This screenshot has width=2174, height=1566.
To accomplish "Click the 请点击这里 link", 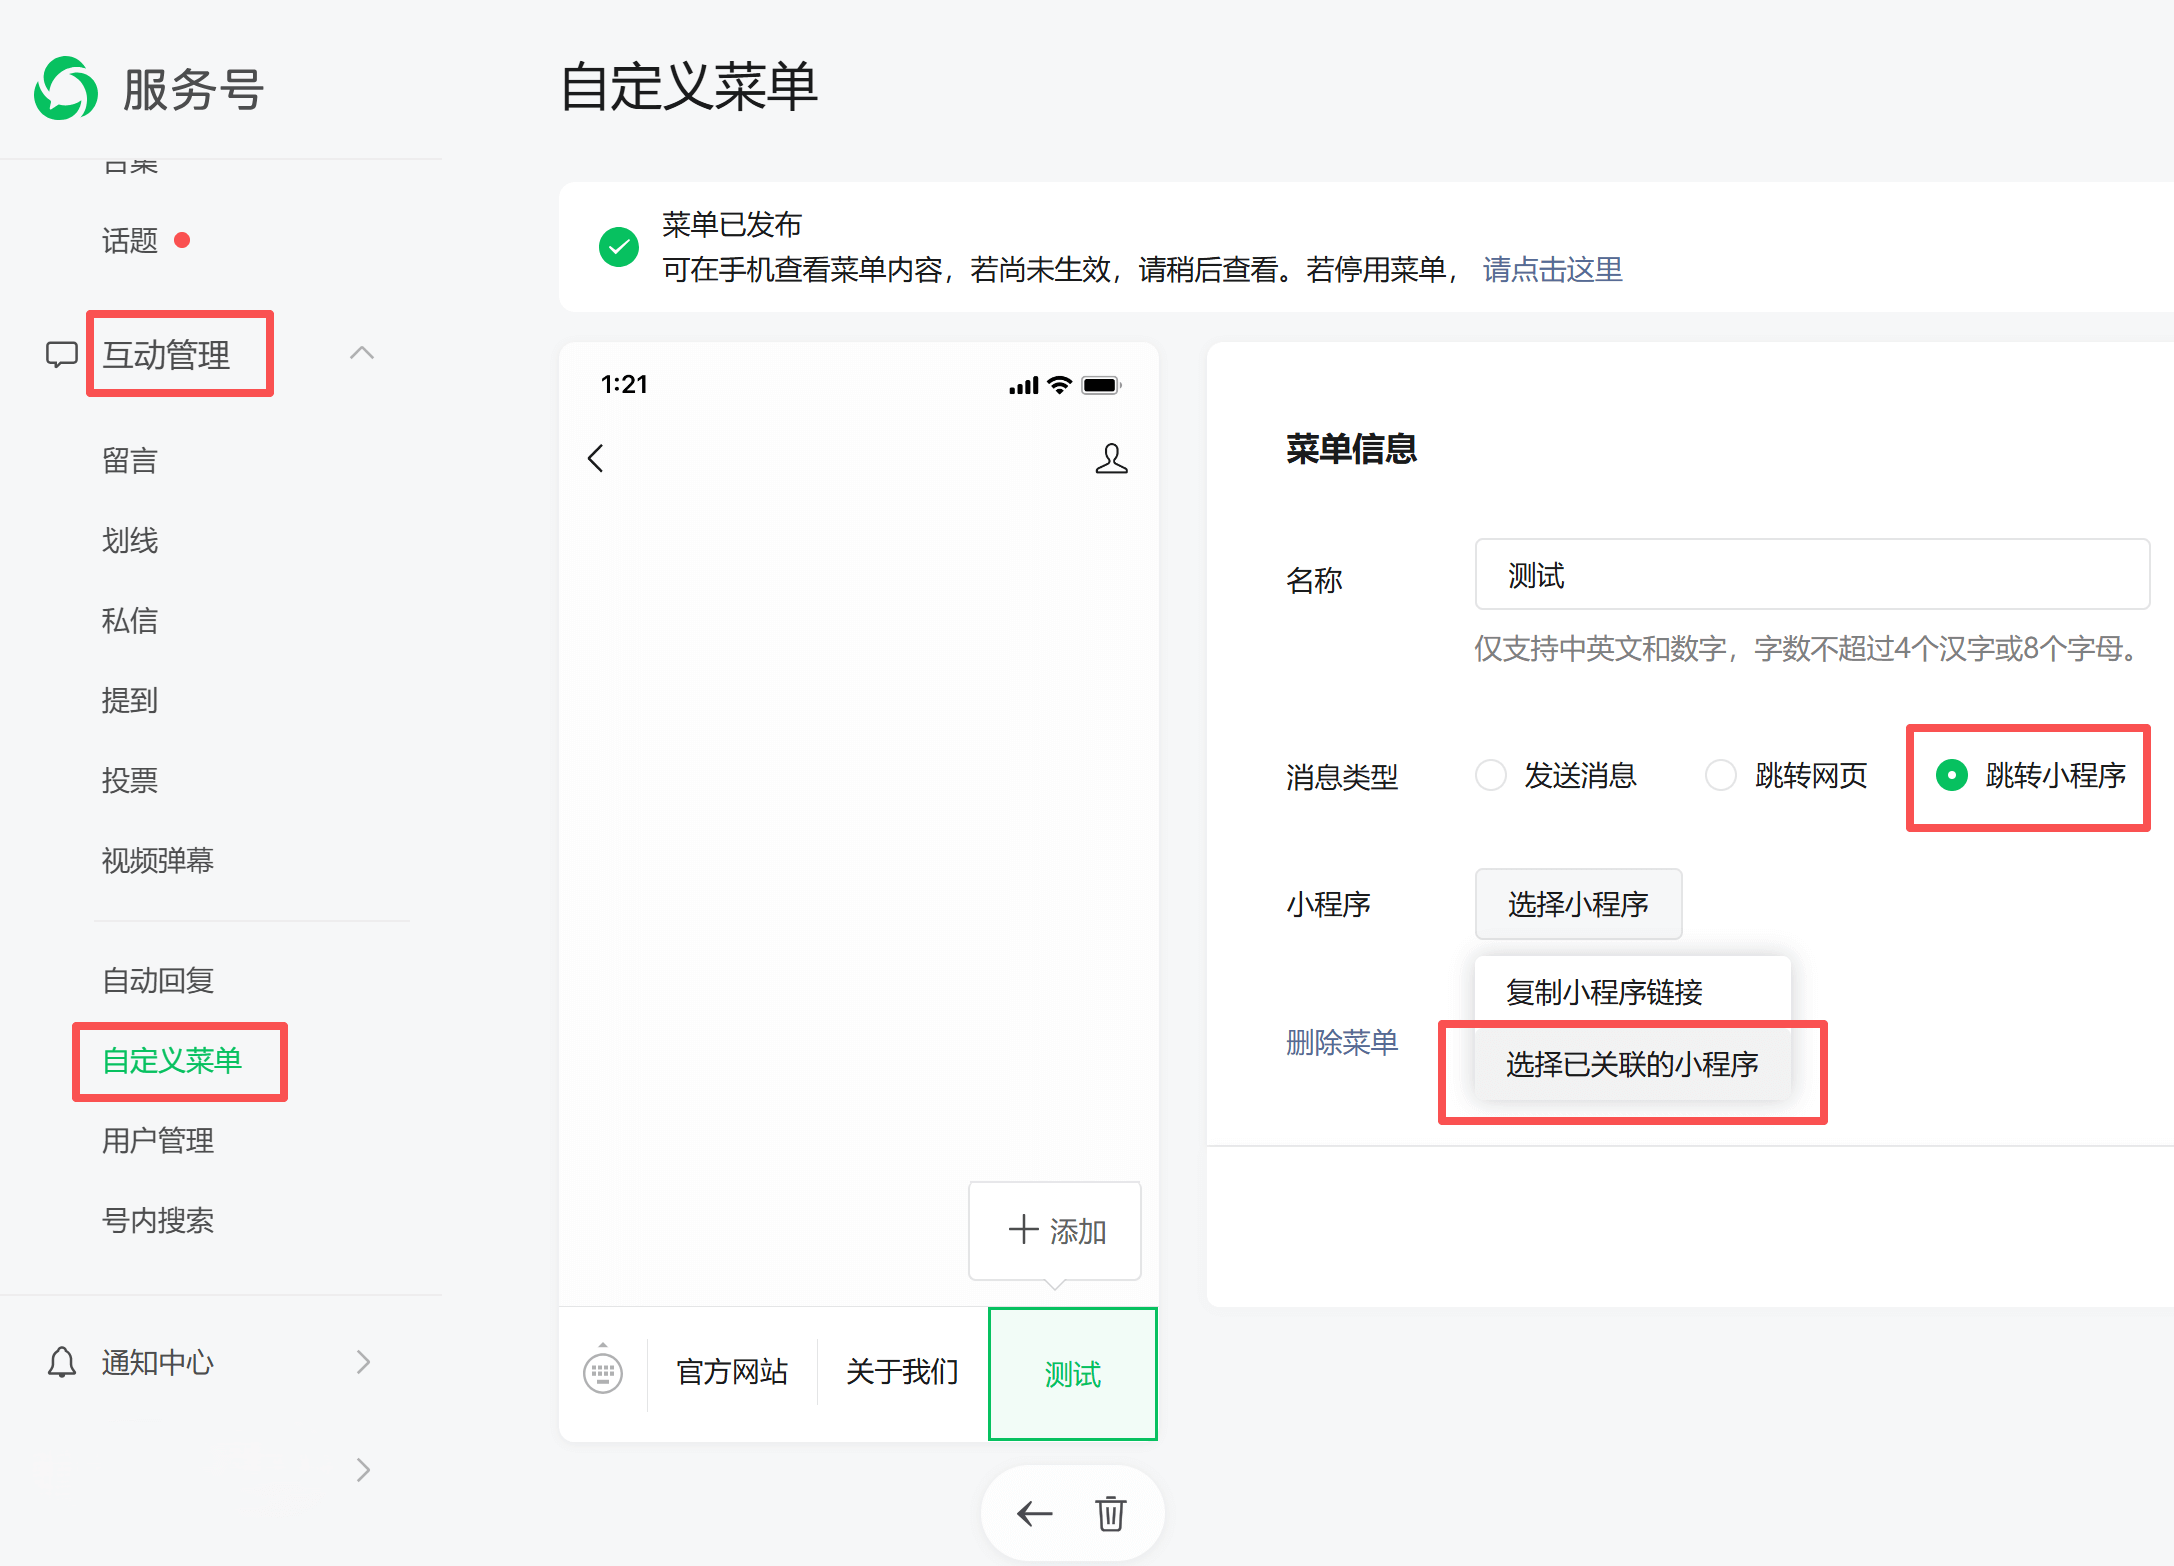I will [x=1552, y=269].
